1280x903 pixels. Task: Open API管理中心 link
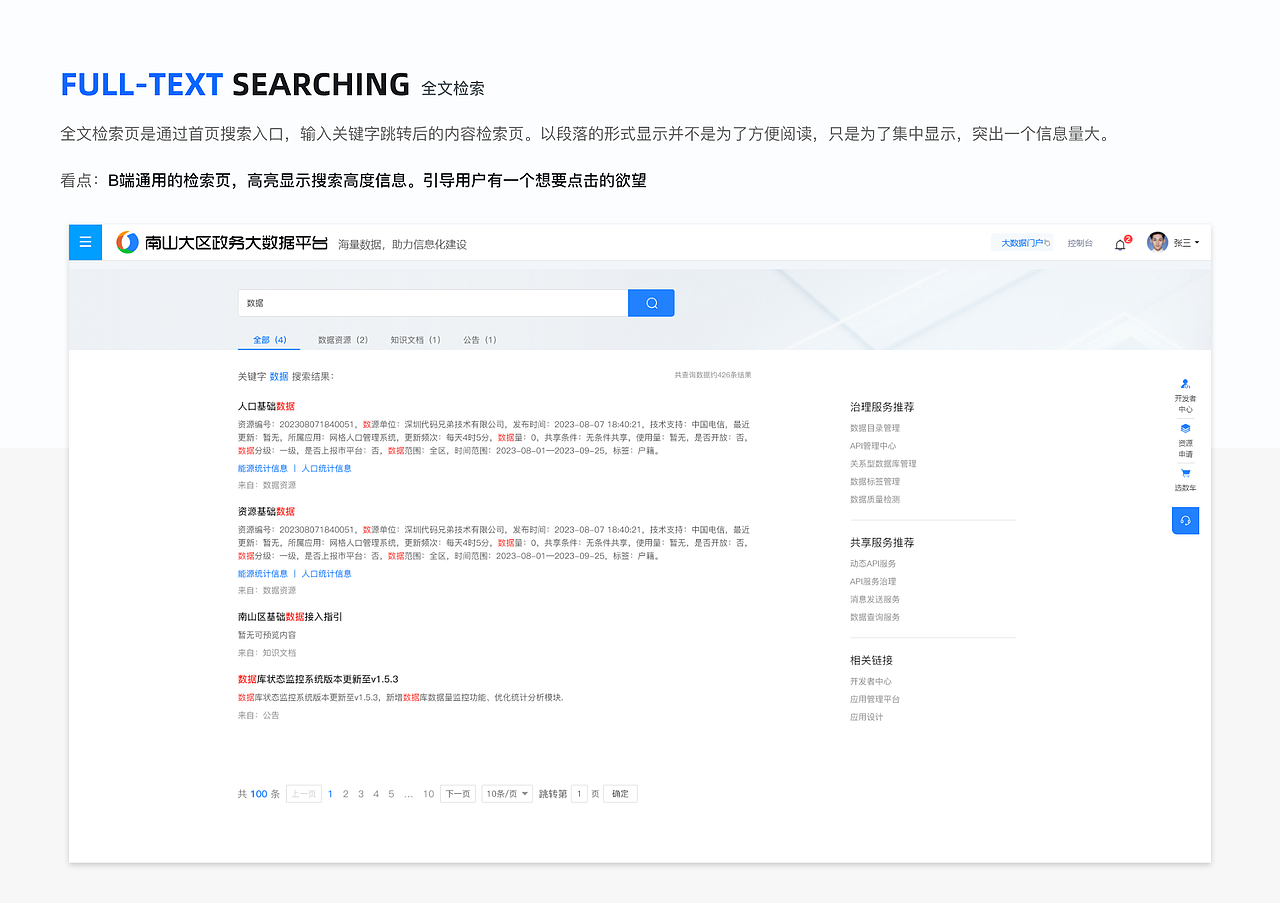(873, 446)
